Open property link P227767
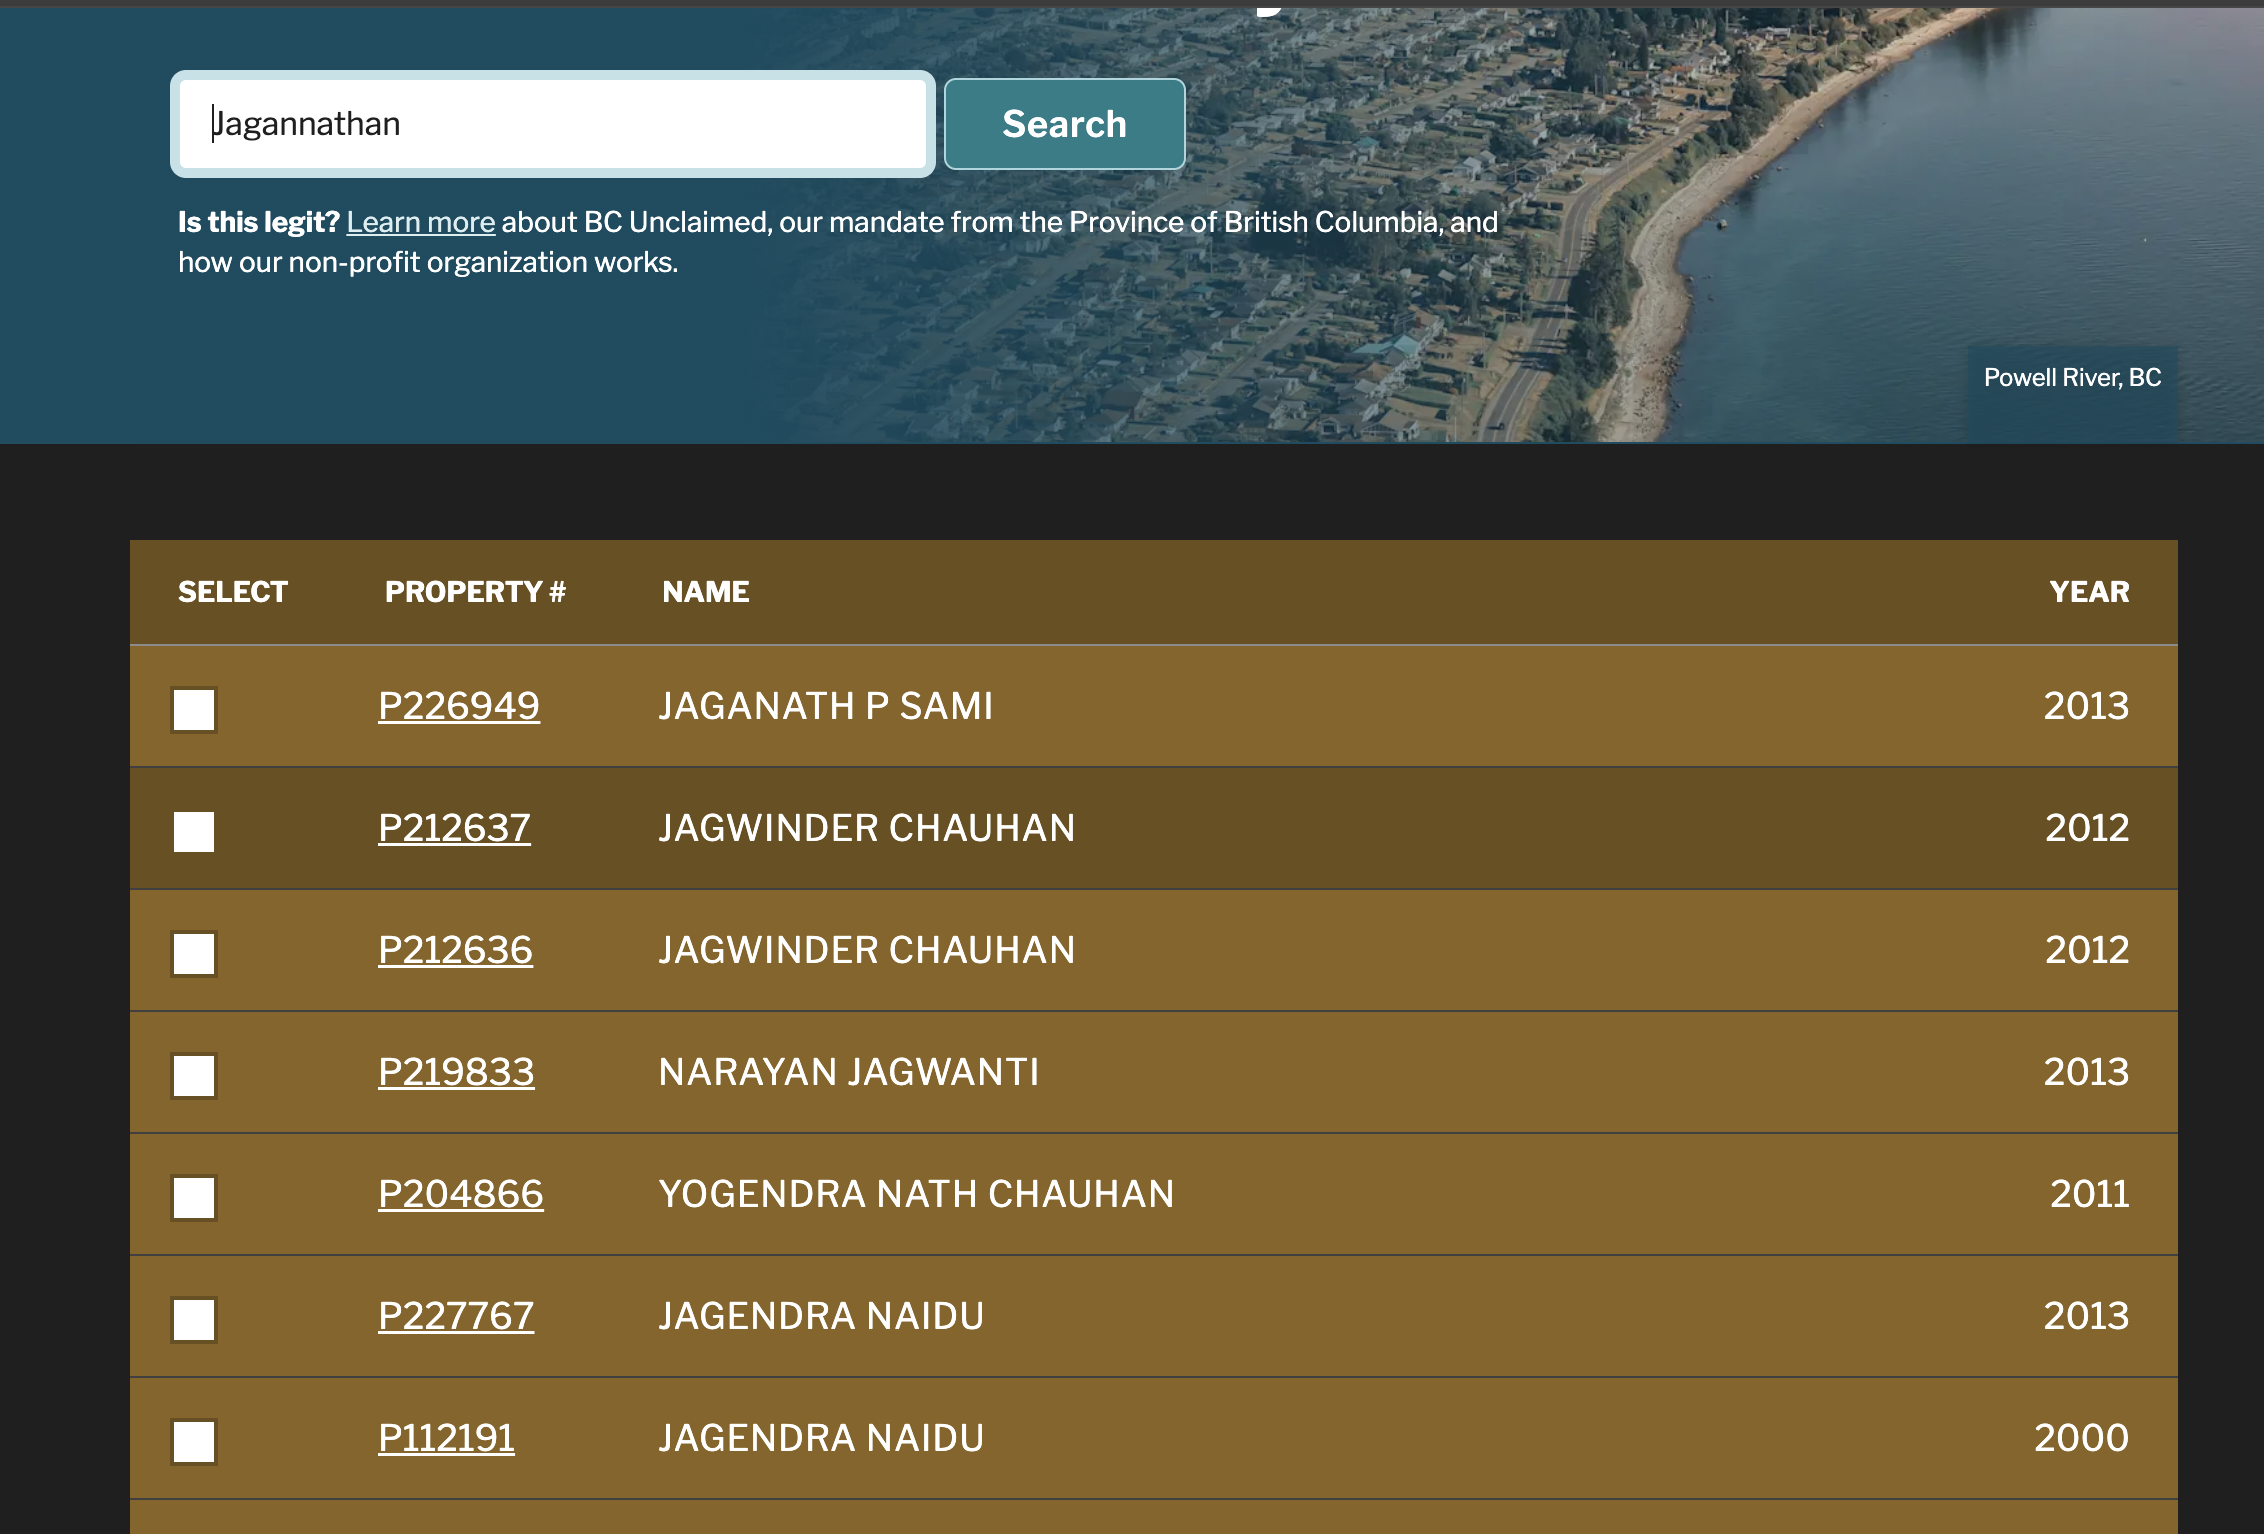 456,1316
